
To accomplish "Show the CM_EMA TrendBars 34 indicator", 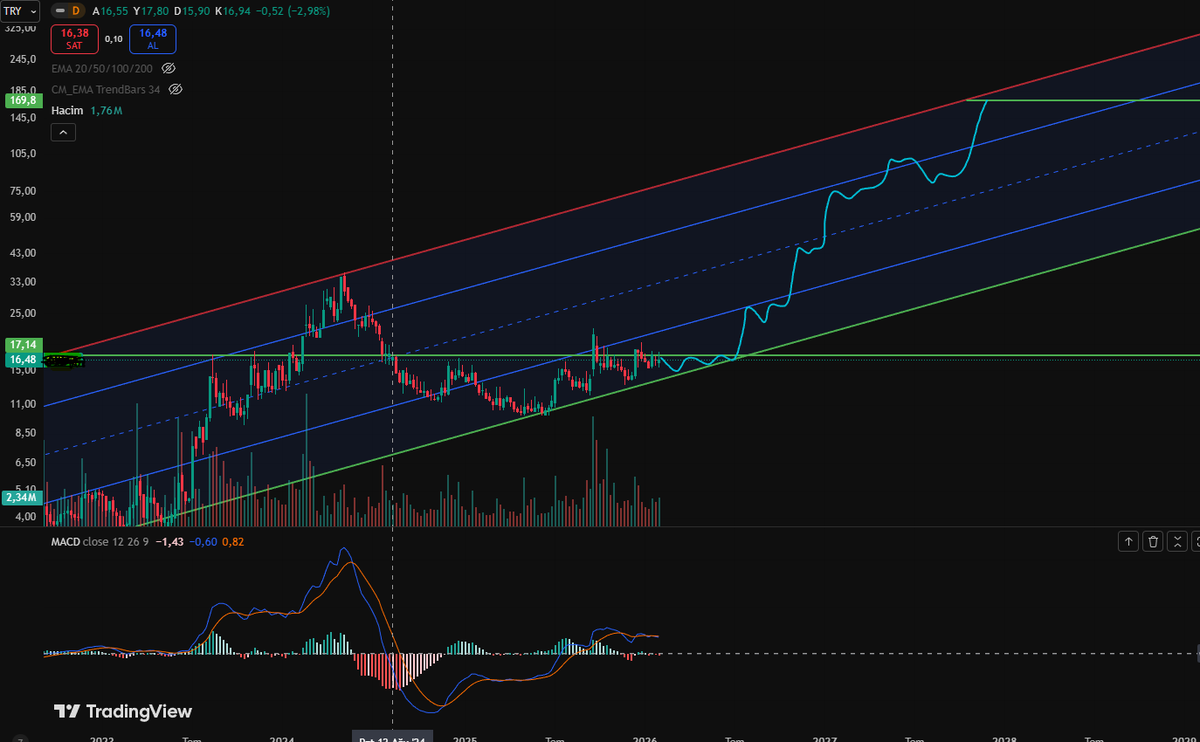I will tap(175, 89).
